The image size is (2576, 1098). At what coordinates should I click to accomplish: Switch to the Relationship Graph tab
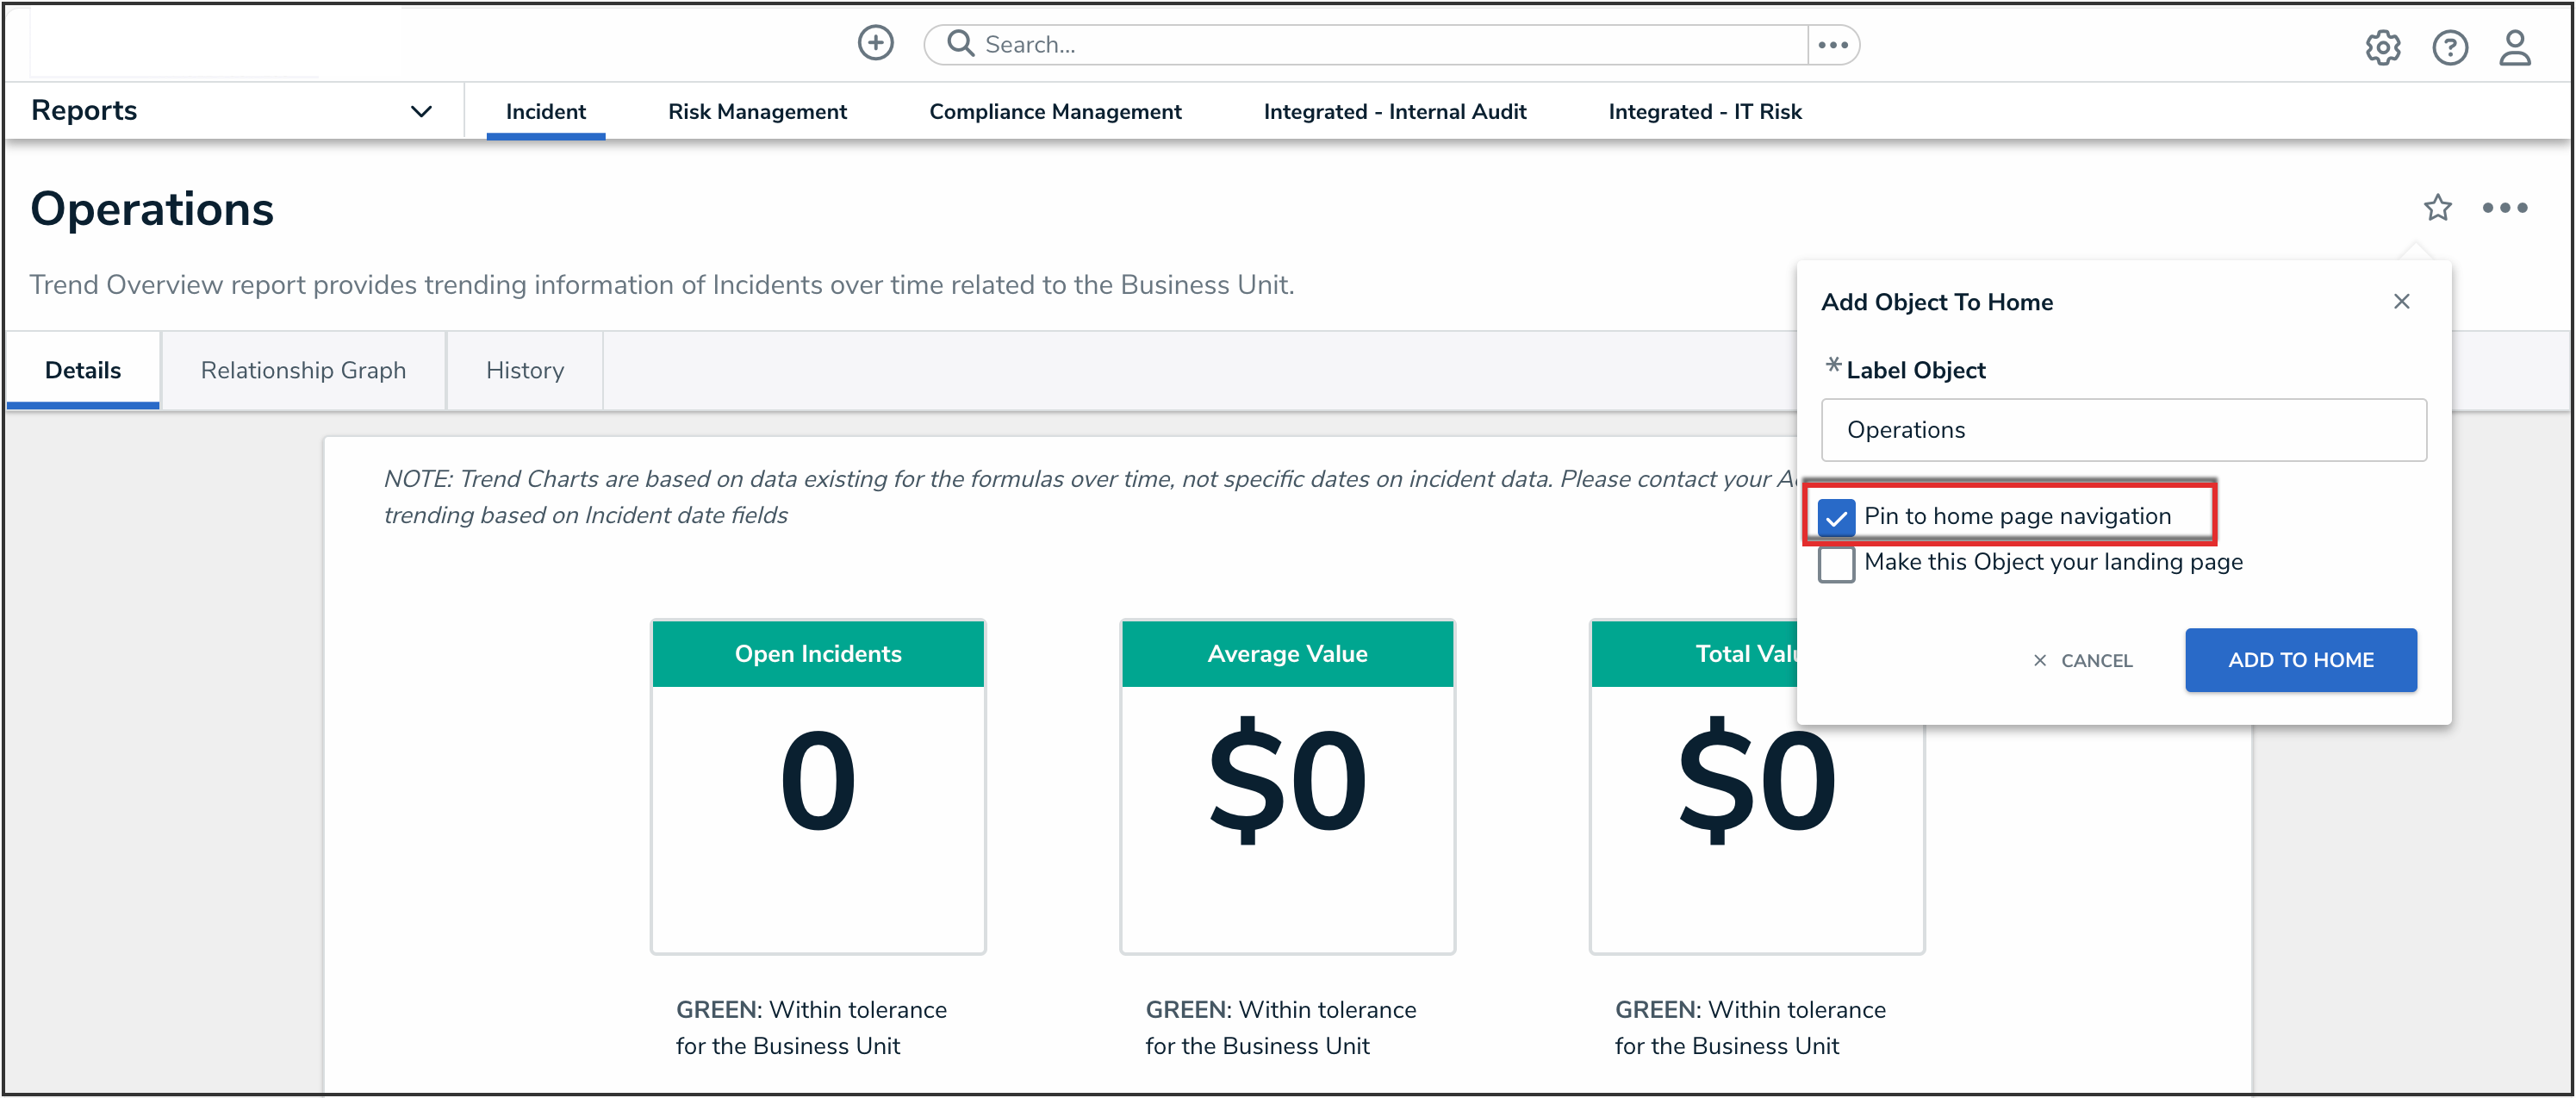click(303, 371)
